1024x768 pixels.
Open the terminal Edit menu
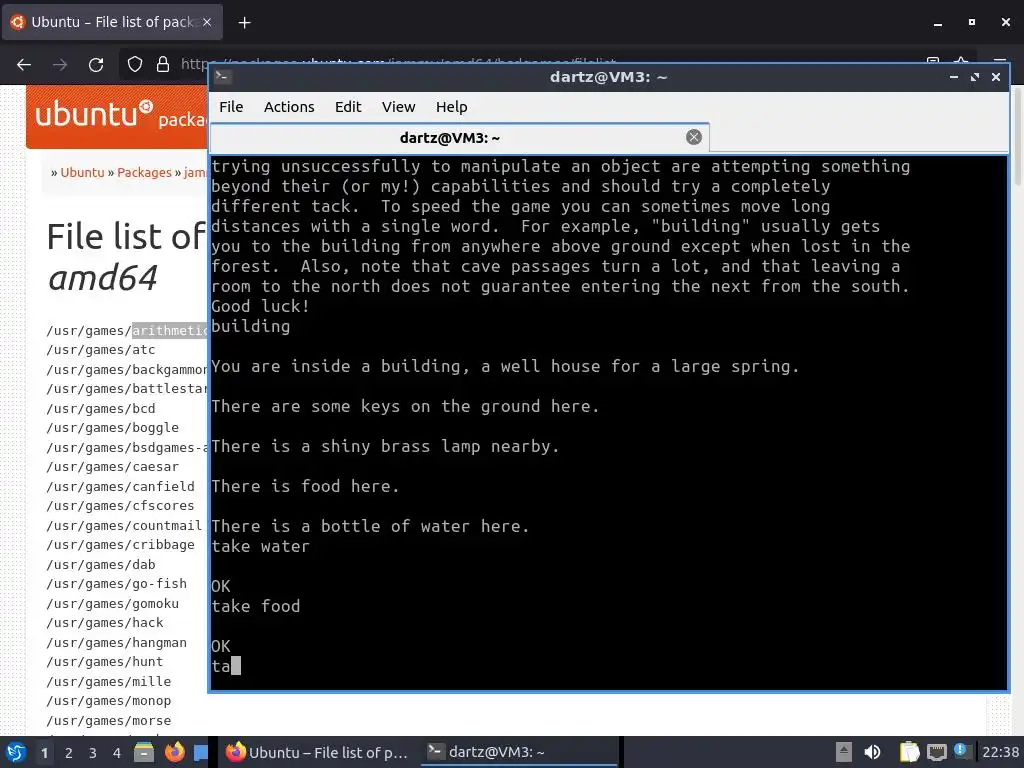point(348,107)
